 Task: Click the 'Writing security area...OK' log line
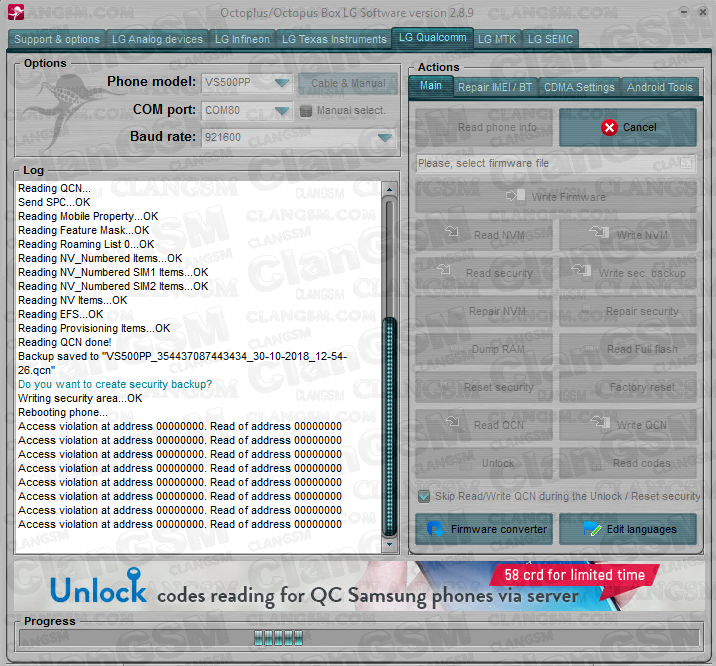tap(80, 398)
